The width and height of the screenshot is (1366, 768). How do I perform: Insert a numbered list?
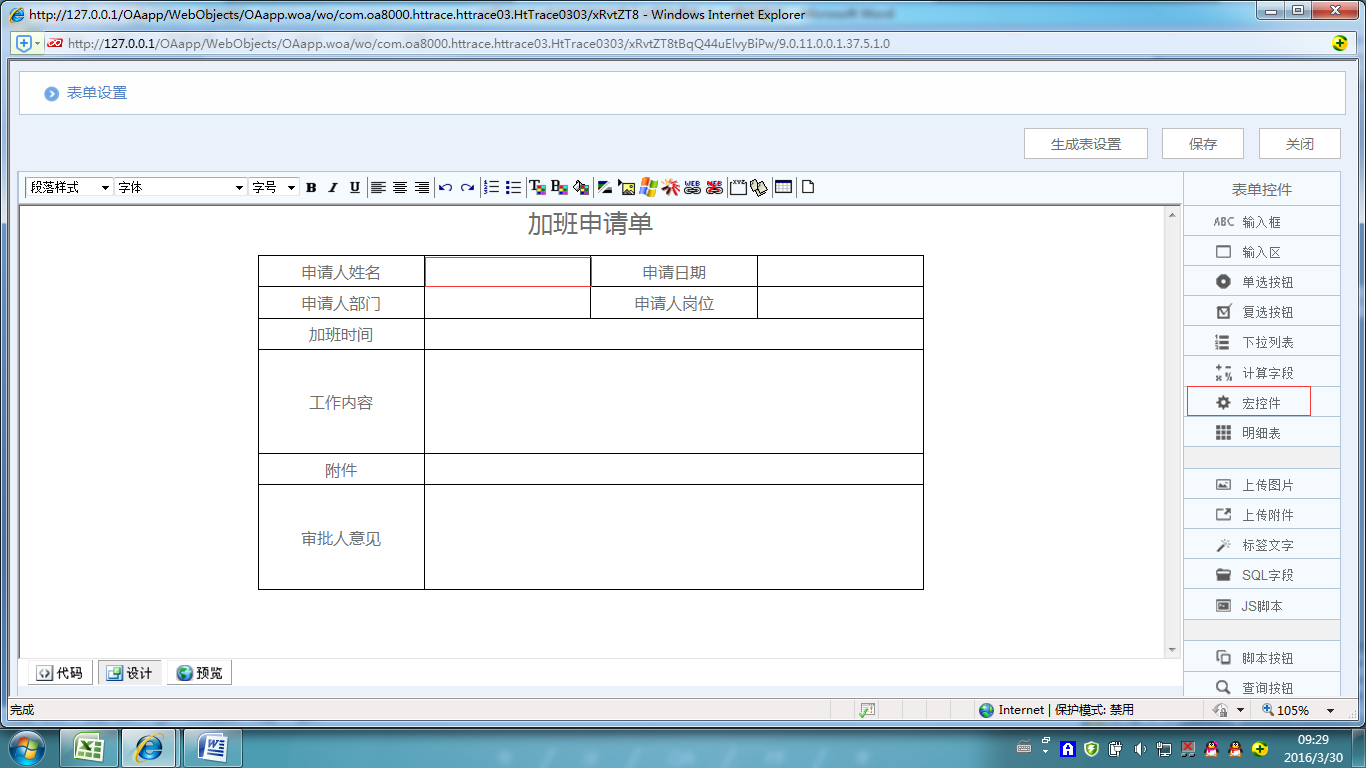click(x=491, y=187)
